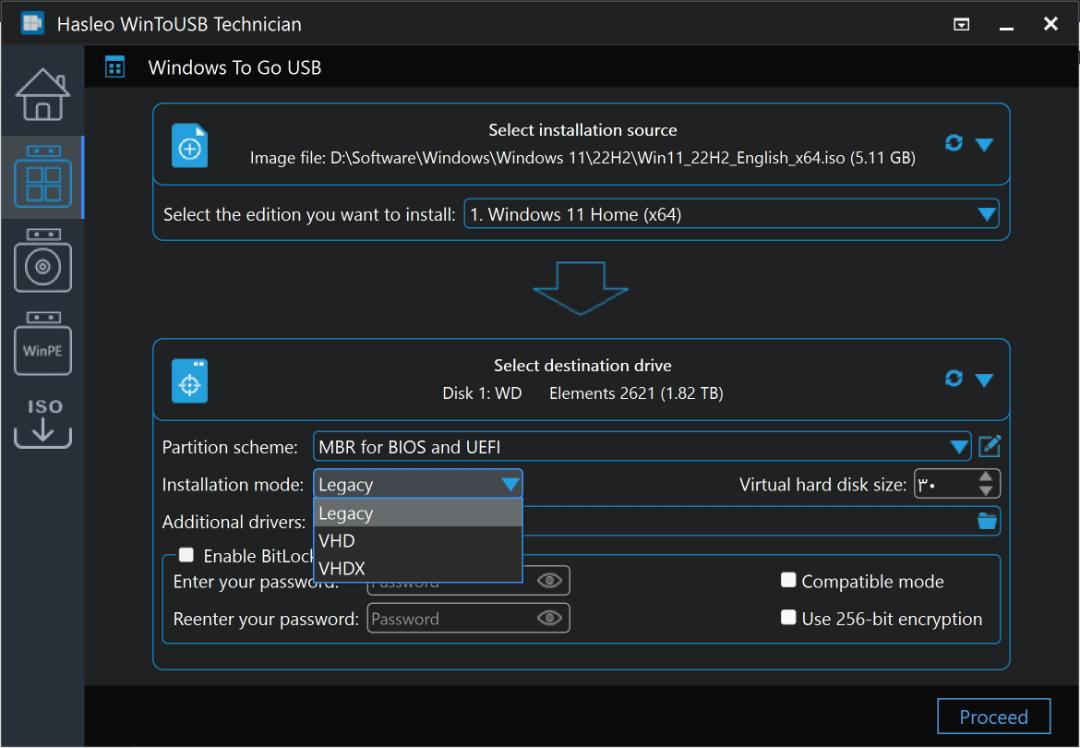The image size is (1080, 748).
Task: Refresh the destination drive list
Action: (953, 378)
